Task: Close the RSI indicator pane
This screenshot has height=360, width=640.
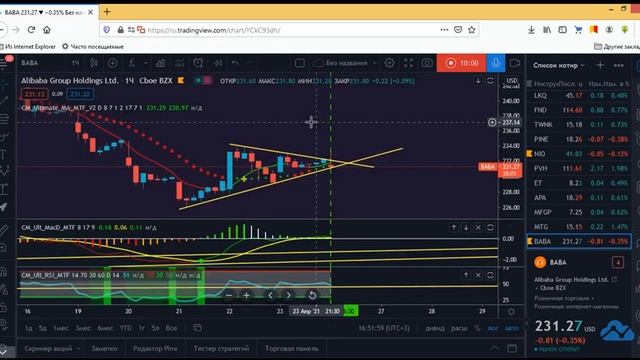Action: pos(478,276)
